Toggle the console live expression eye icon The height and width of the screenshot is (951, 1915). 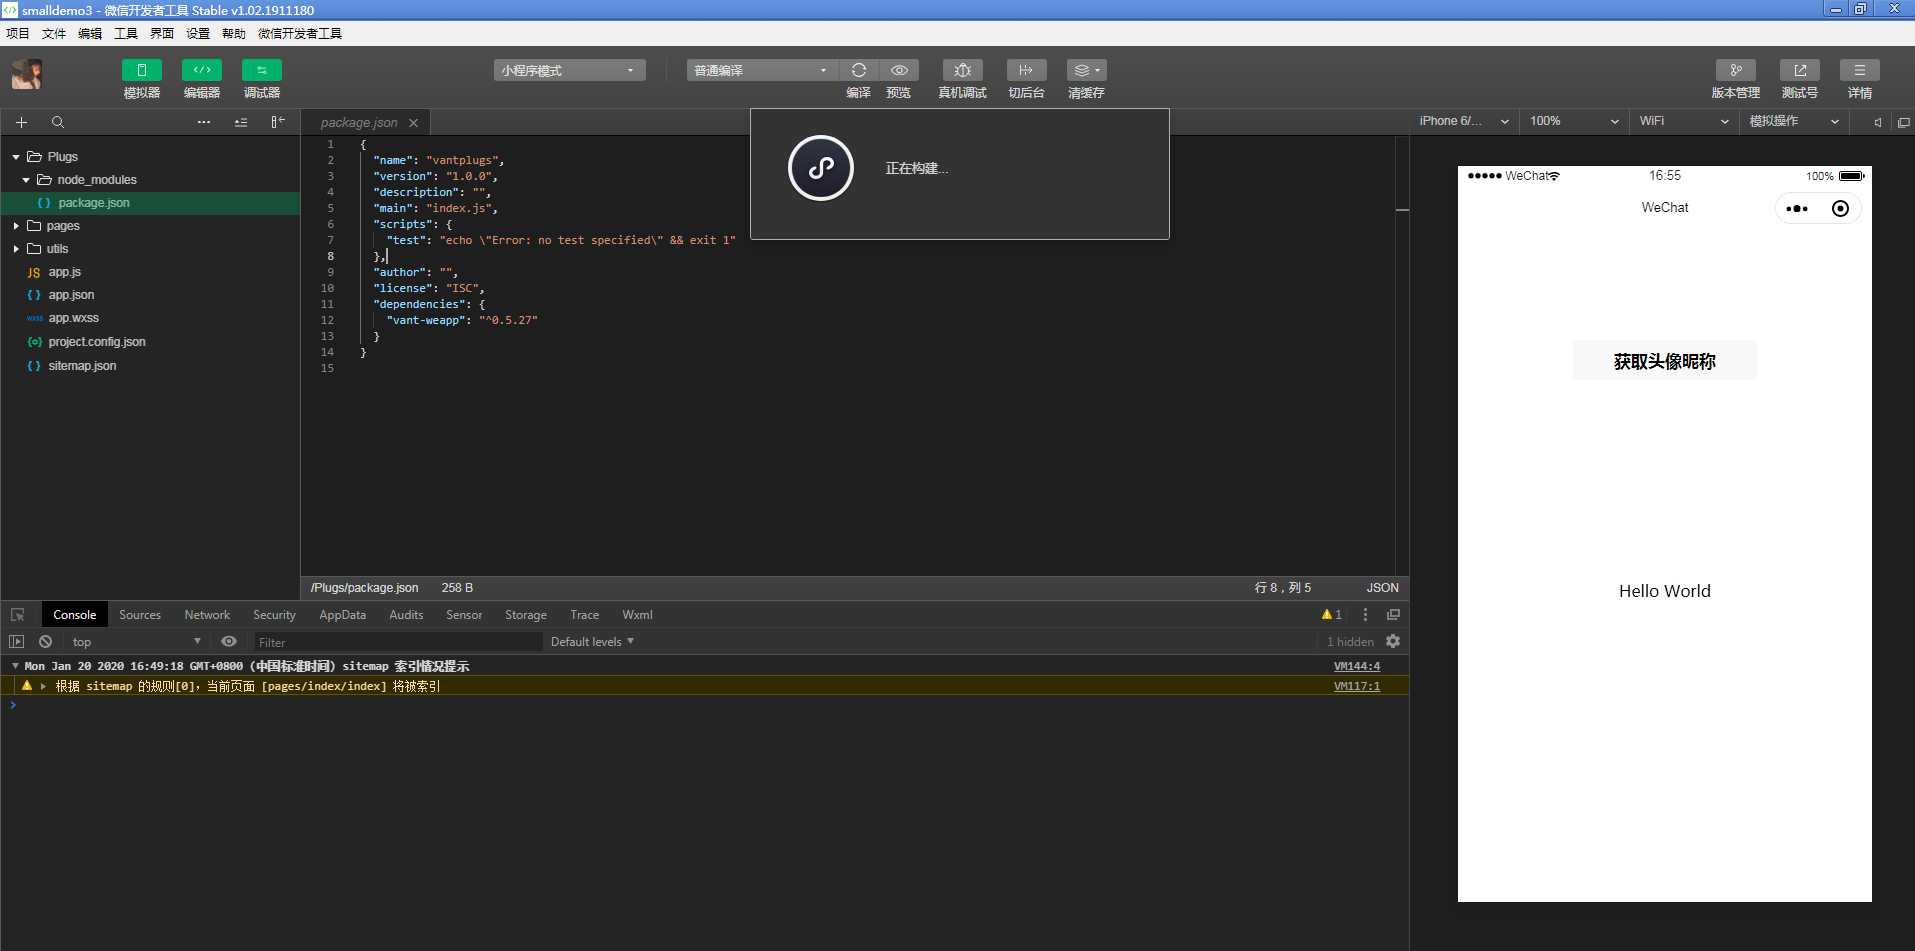click(x=229, y=642)
